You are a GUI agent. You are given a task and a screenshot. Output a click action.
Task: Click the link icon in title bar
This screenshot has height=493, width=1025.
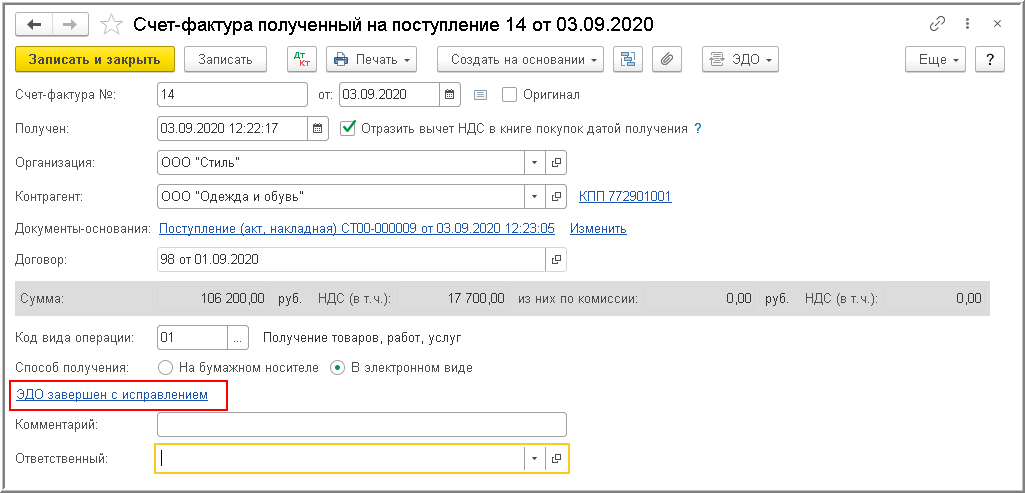pyautogui.click(x=937, y=23)
